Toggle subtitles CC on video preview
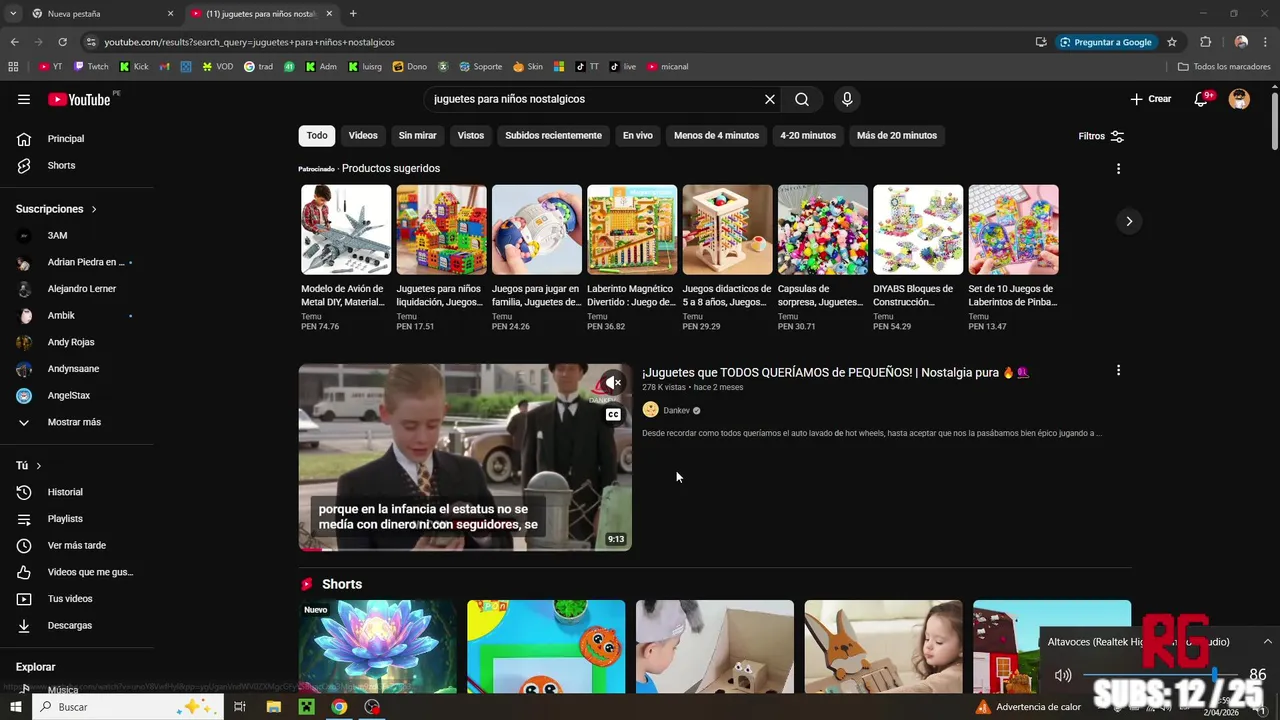This screenshot has height=720, width=1280. click(613, 414)
